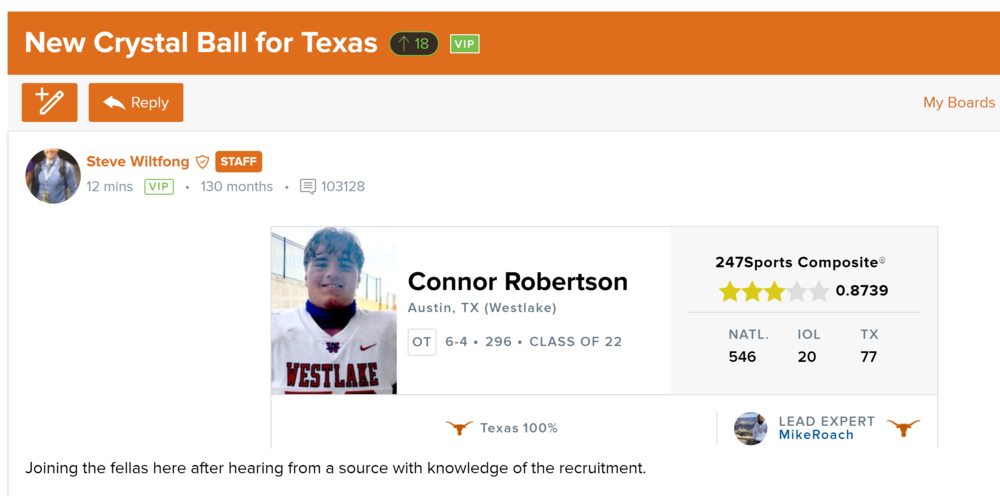Open lead expert MikeRoach's profile link

pos(816,435)
